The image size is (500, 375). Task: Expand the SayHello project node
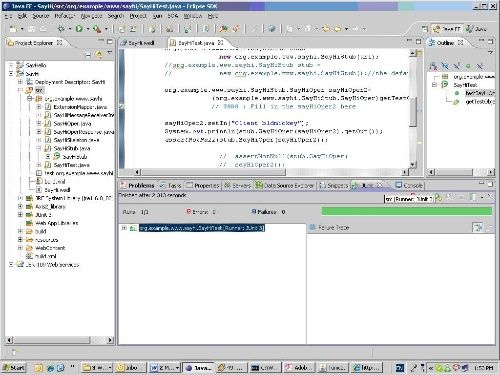tap(11, 65)
